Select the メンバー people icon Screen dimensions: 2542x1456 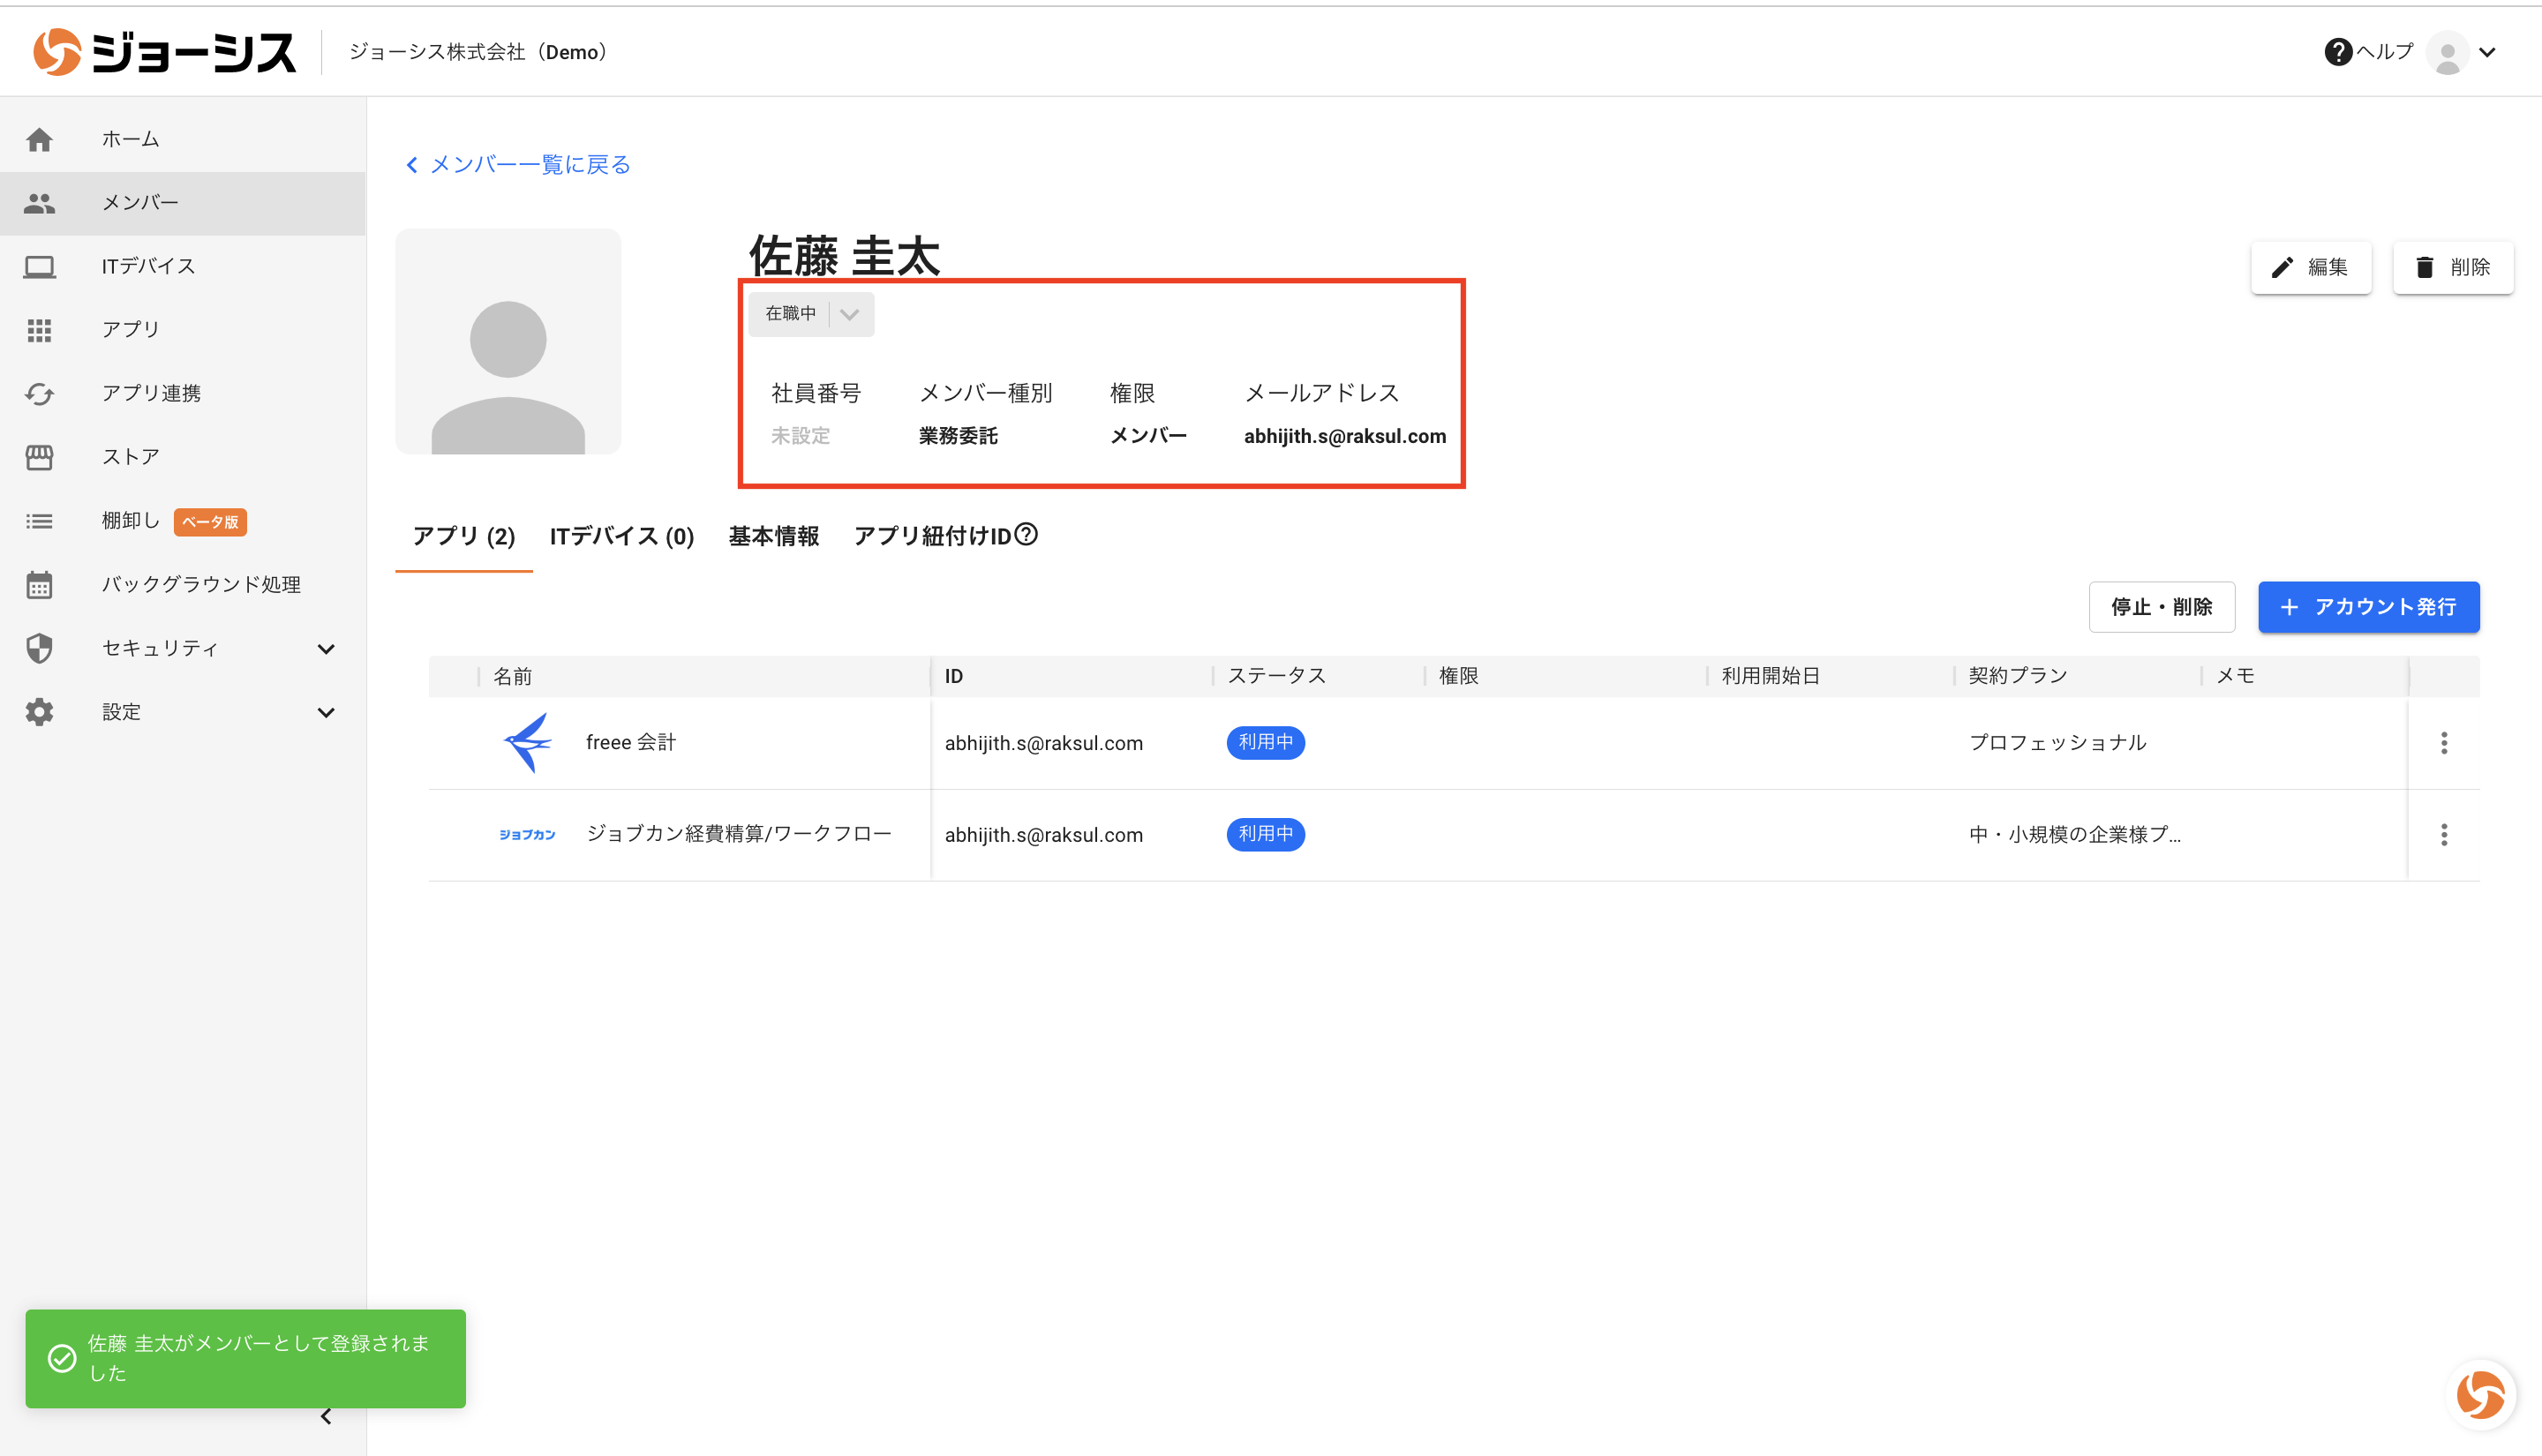pos(39,203)
